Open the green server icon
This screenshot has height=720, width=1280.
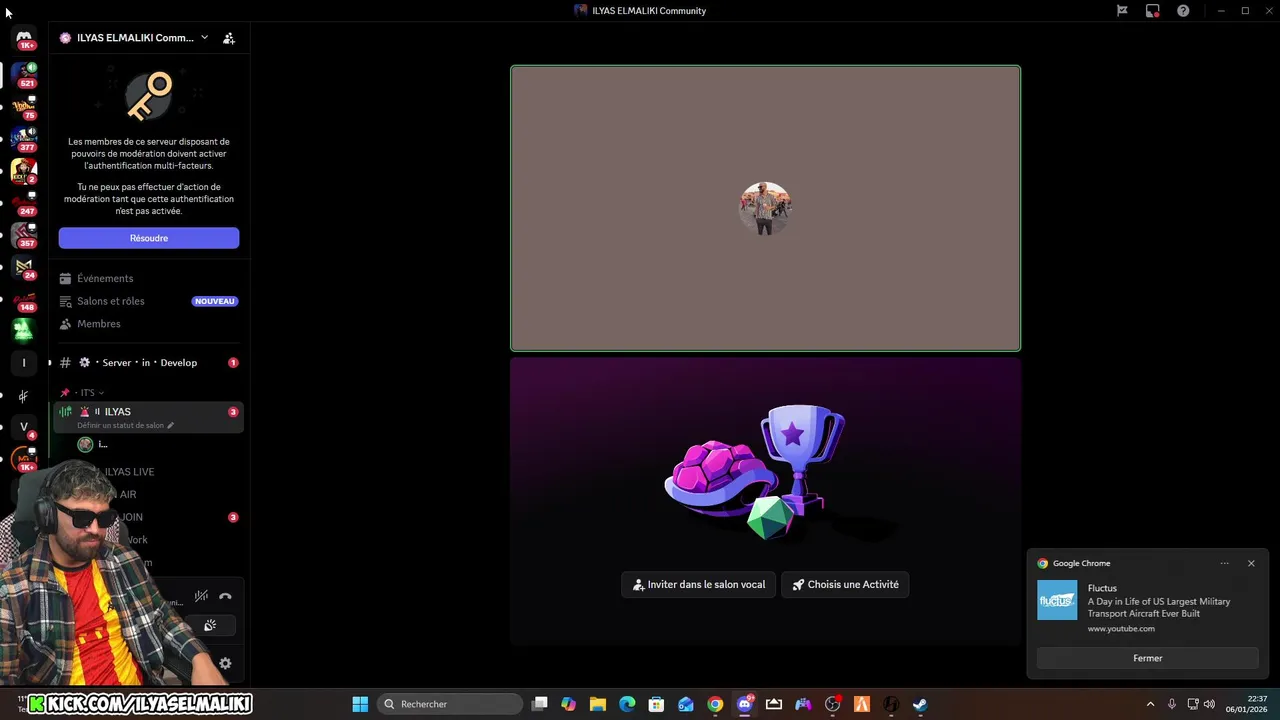coord(24,330)
